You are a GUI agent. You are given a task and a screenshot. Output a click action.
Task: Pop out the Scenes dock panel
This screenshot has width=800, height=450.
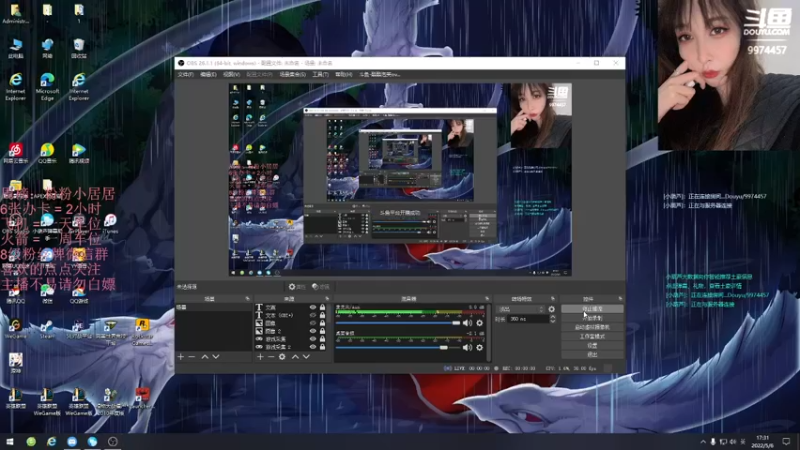(x=247, y=298)
